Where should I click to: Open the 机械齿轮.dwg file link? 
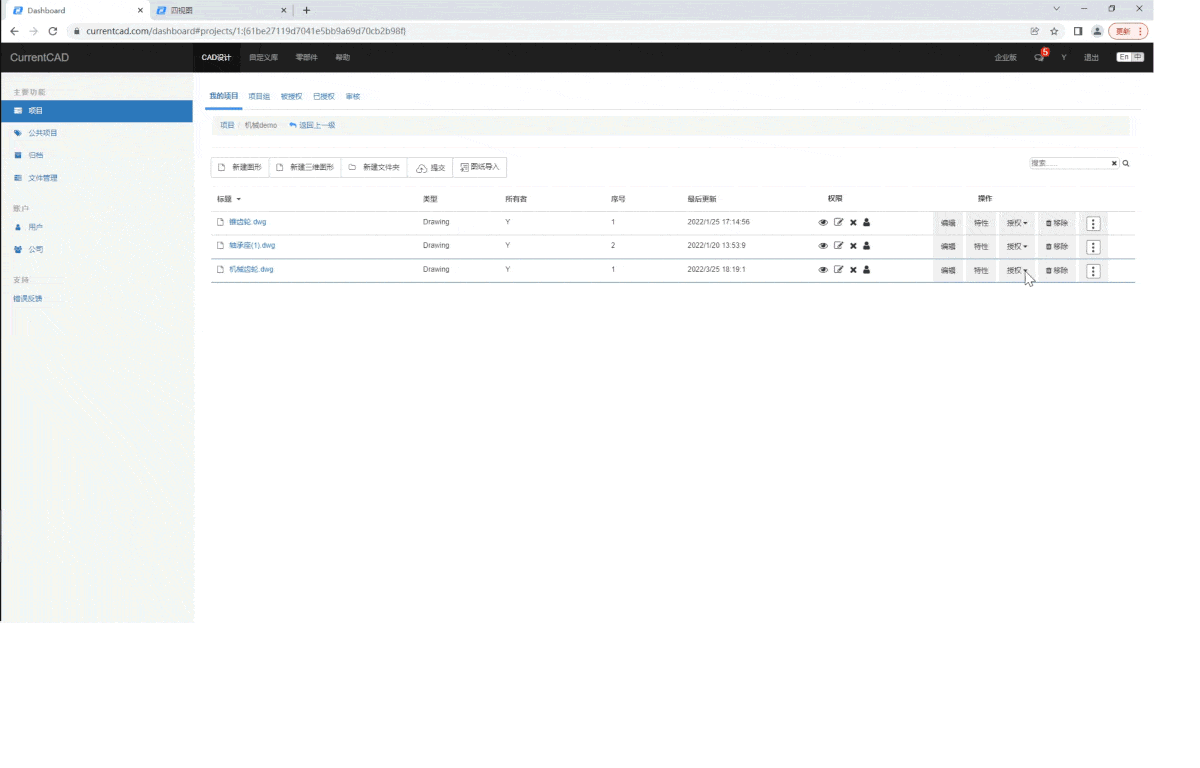point(251,270)
